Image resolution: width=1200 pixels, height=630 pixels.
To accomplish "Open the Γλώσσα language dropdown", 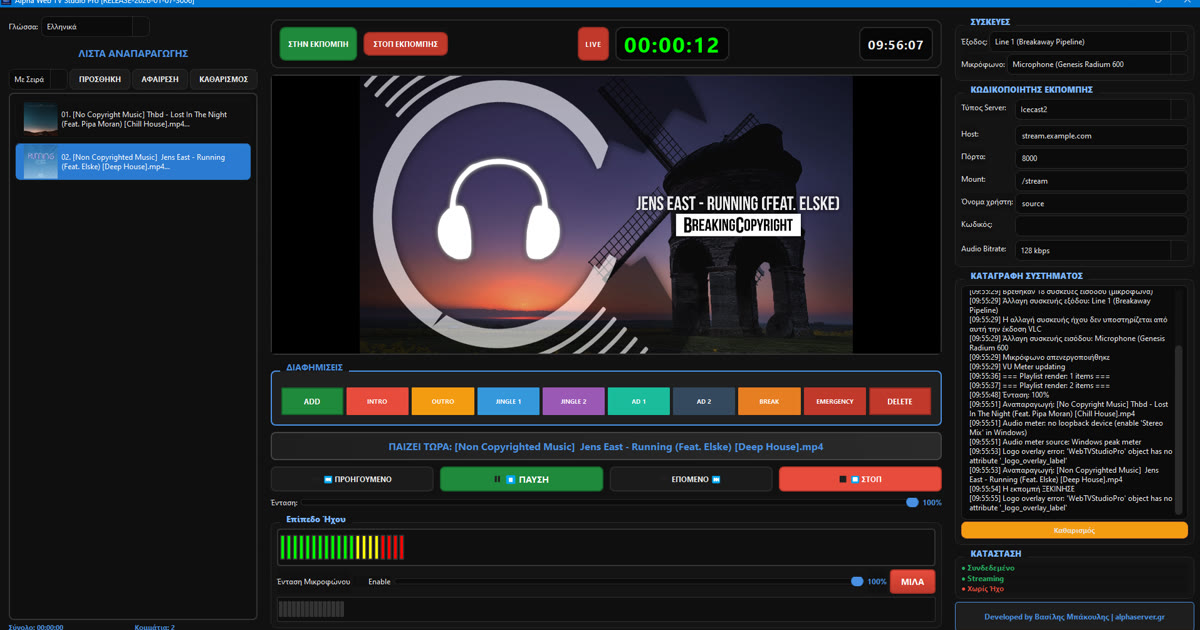I will (95, 27).
